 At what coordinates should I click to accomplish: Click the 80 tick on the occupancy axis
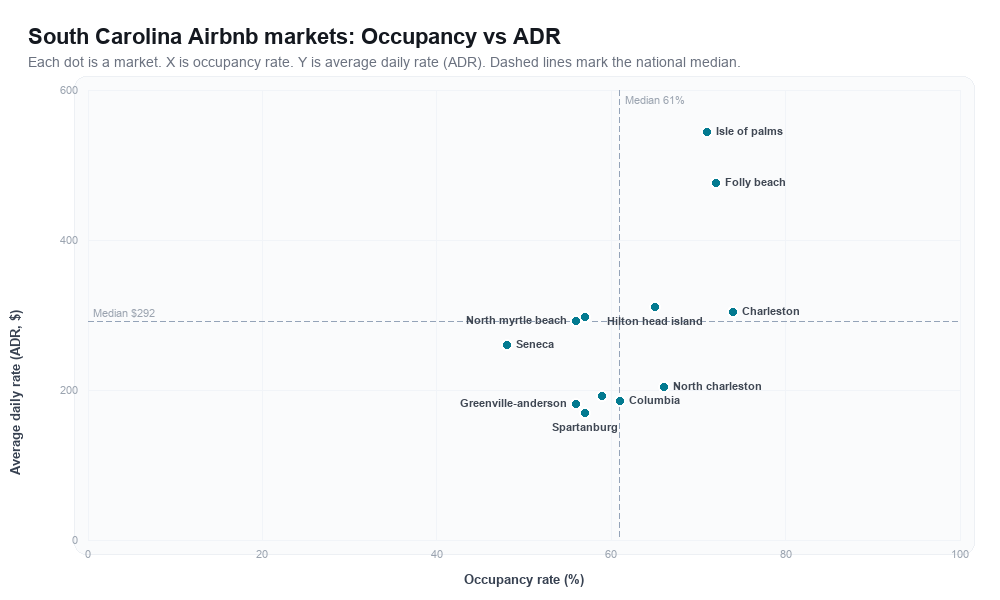click(x=786, y=555)
